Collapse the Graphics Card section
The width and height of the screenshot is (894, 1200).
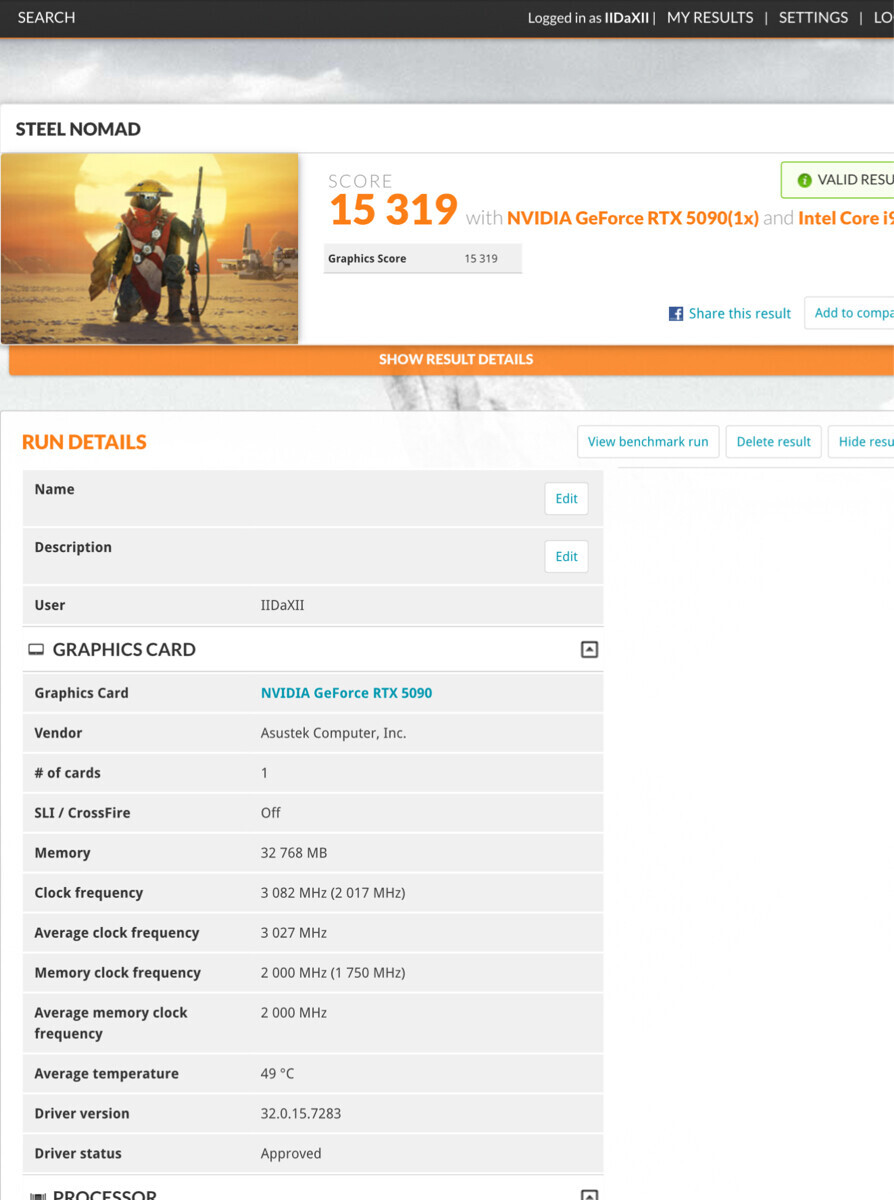[x=589, y=650]
